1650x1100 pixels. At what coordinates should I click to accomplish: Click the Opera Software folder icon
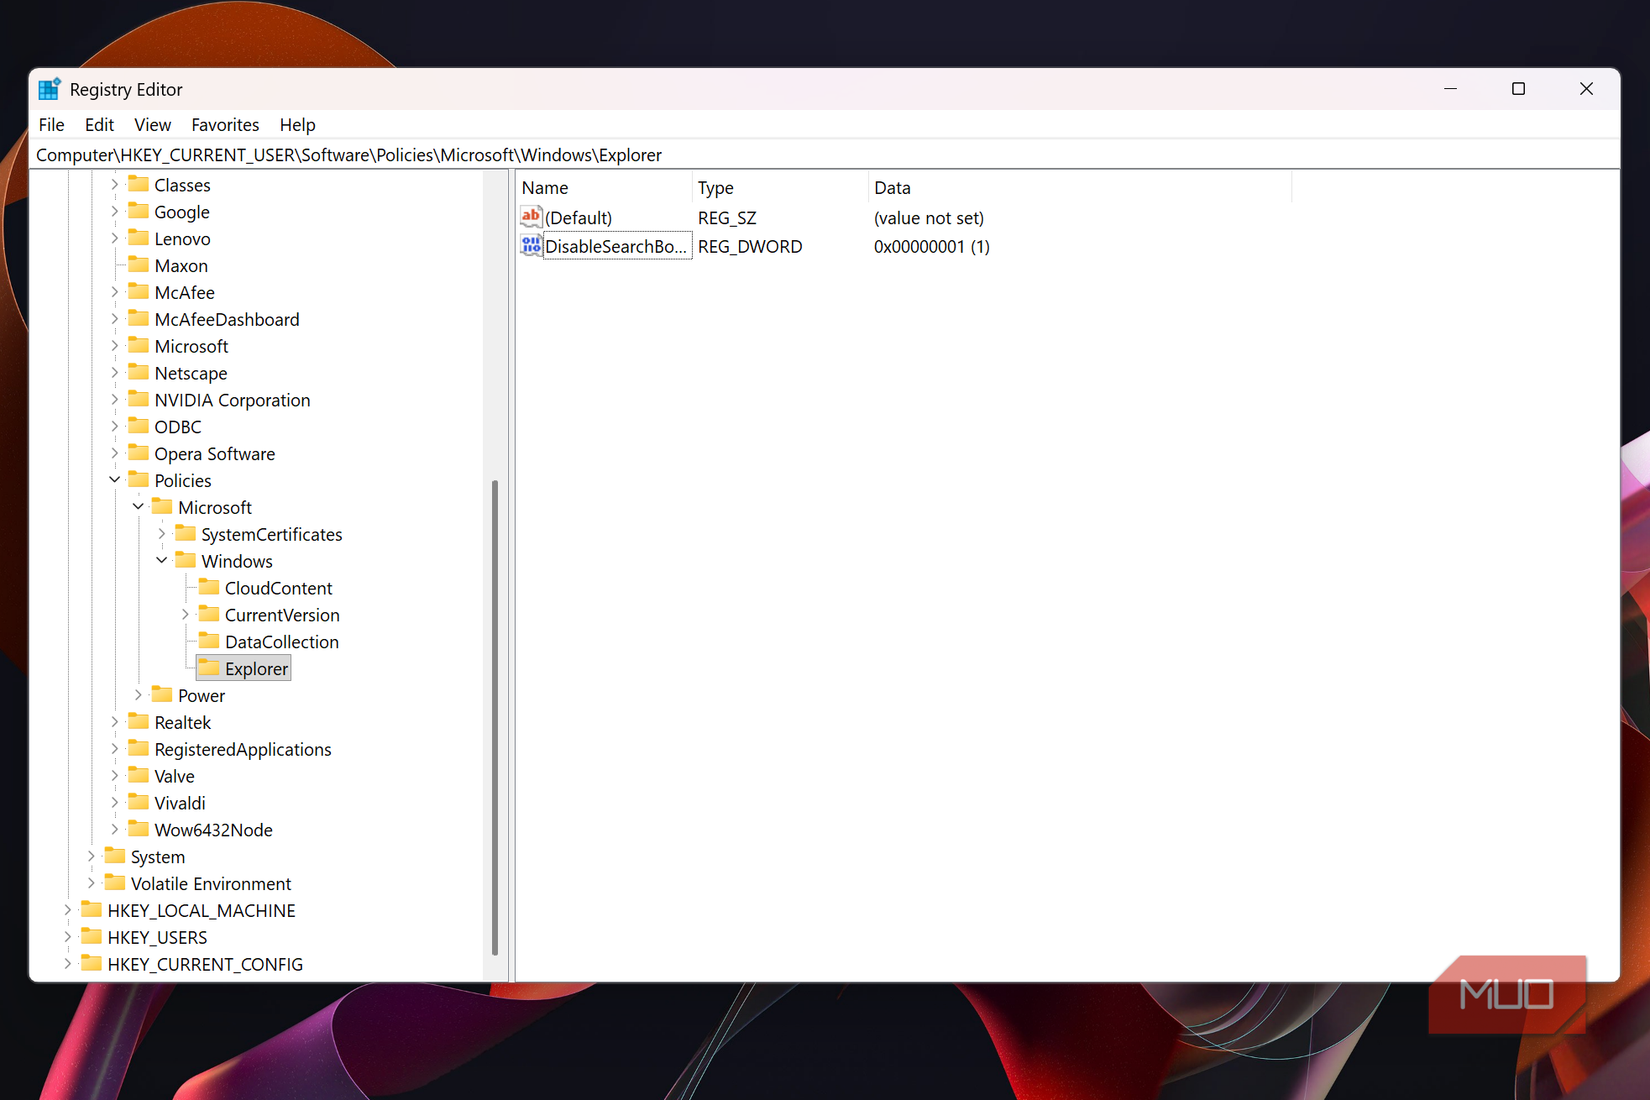coord(139,453)
